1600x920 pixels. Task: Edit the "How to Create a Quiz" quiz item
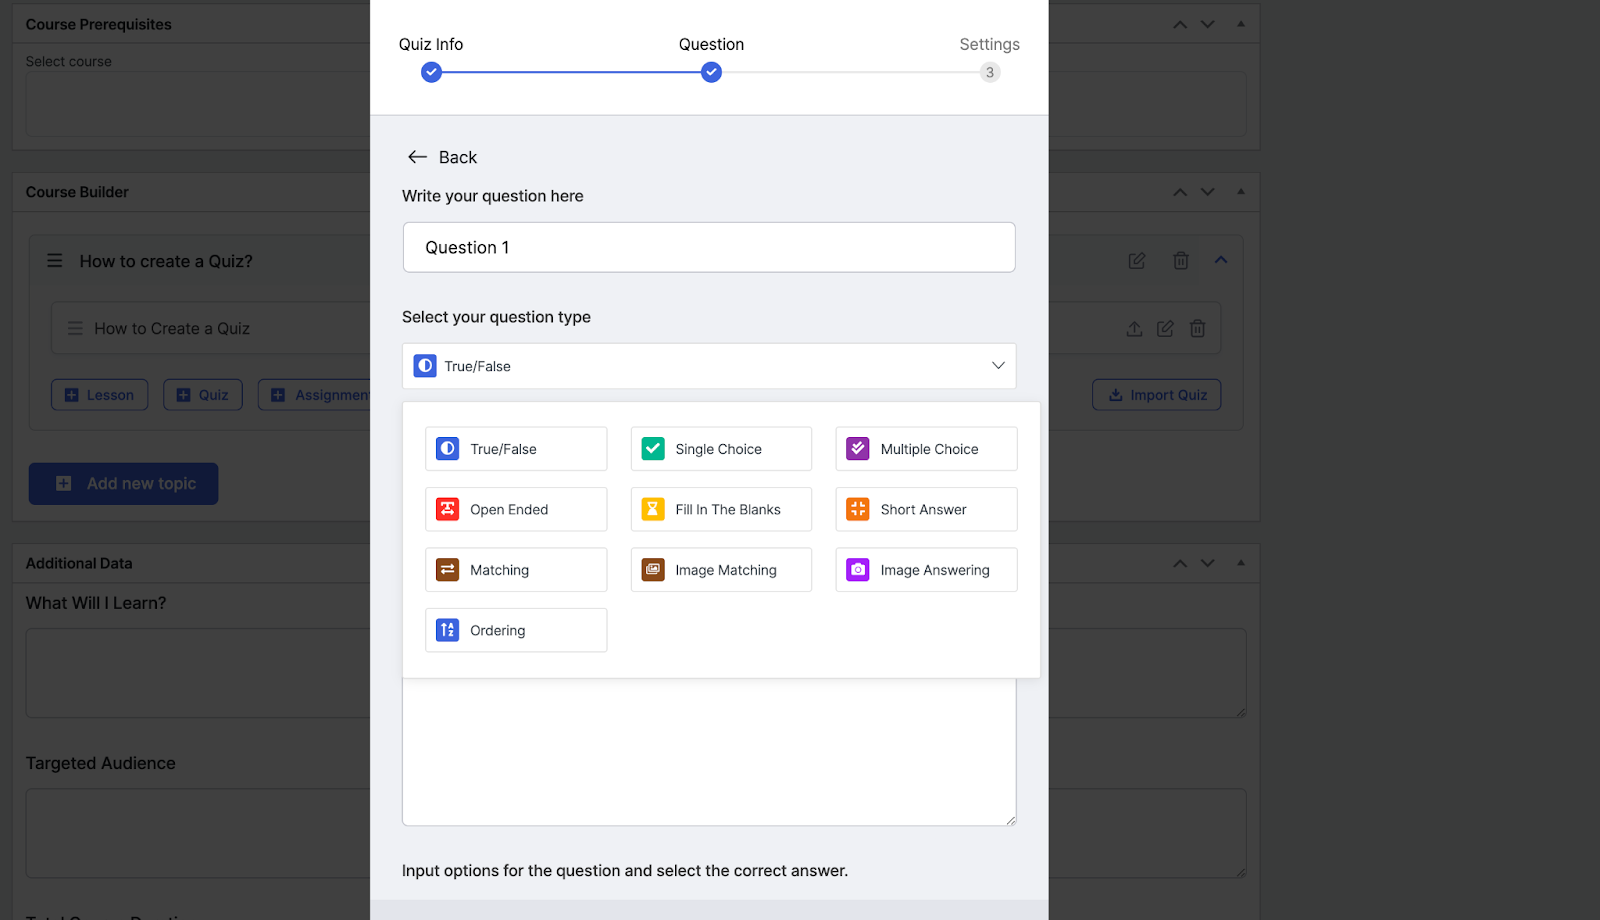pyautogui.click(x=1165, y=328)
